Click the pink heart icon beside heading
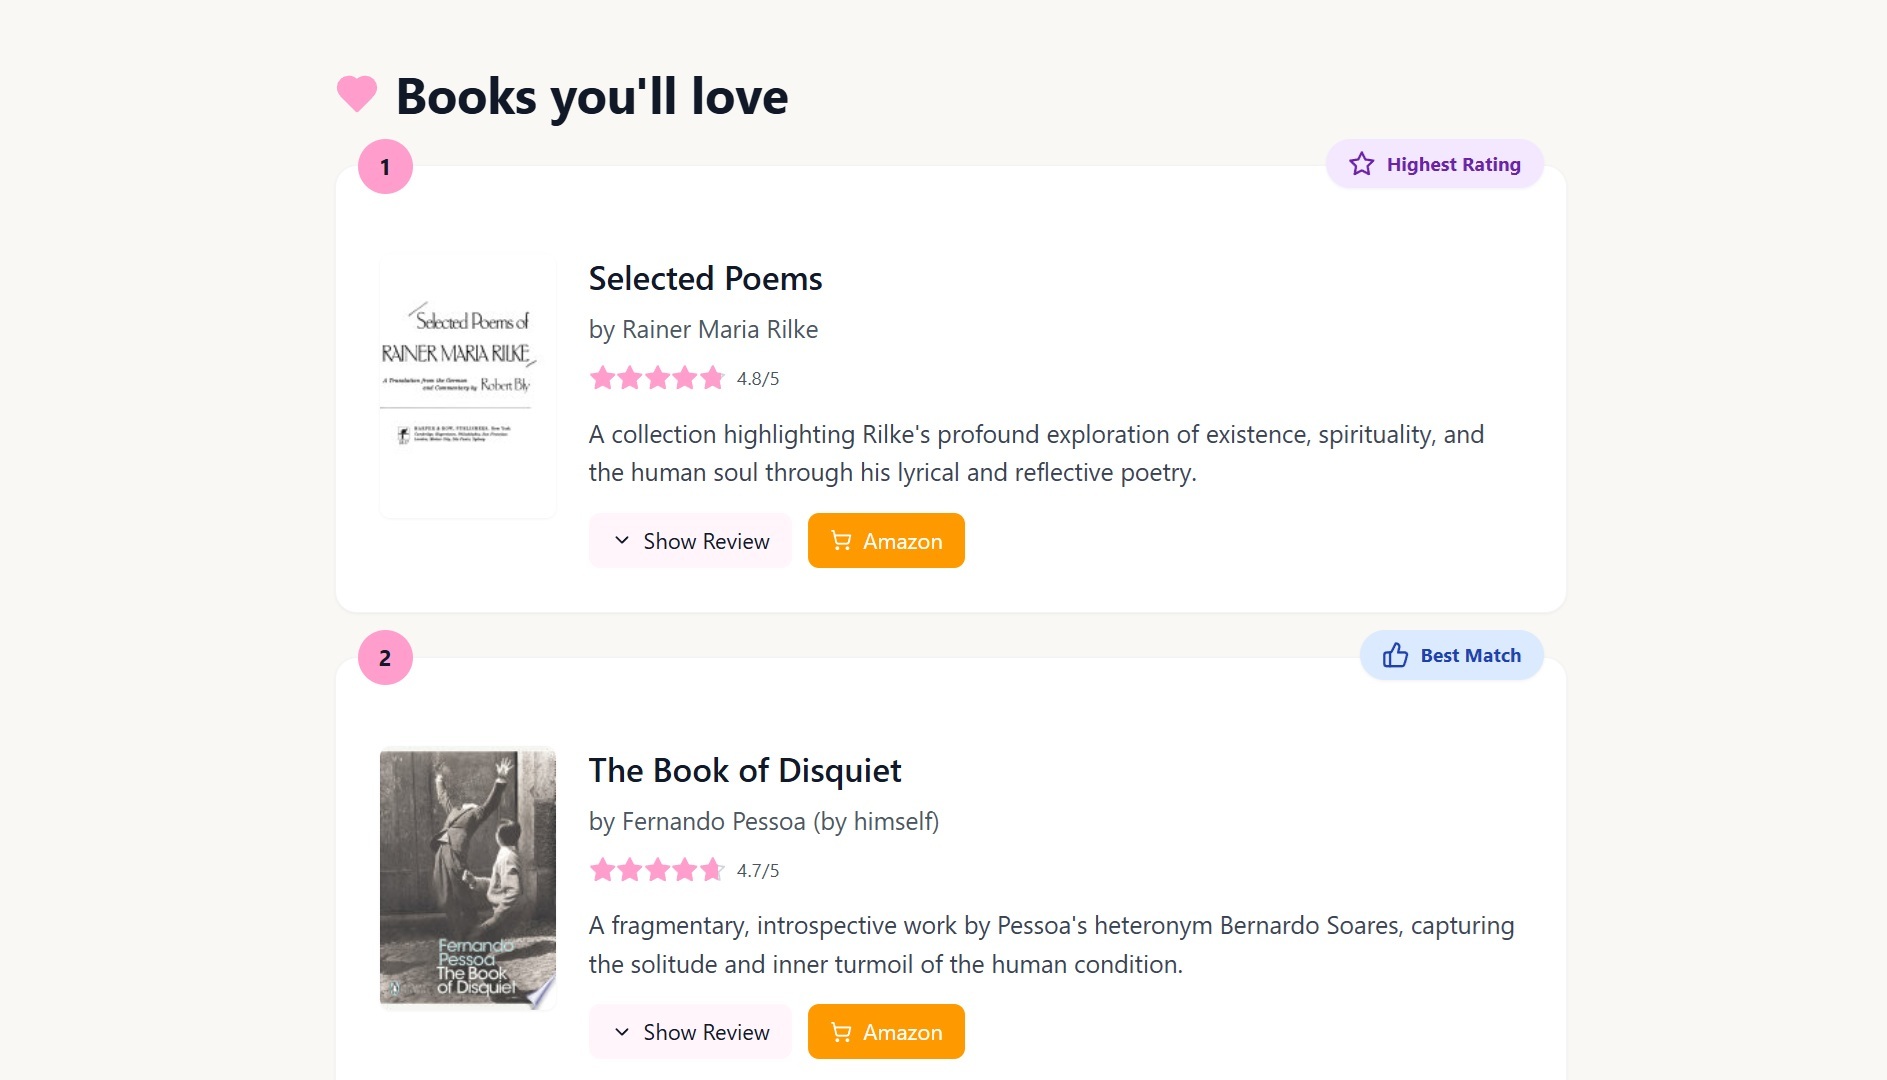 pyautogui.click(x=357, y=94)
